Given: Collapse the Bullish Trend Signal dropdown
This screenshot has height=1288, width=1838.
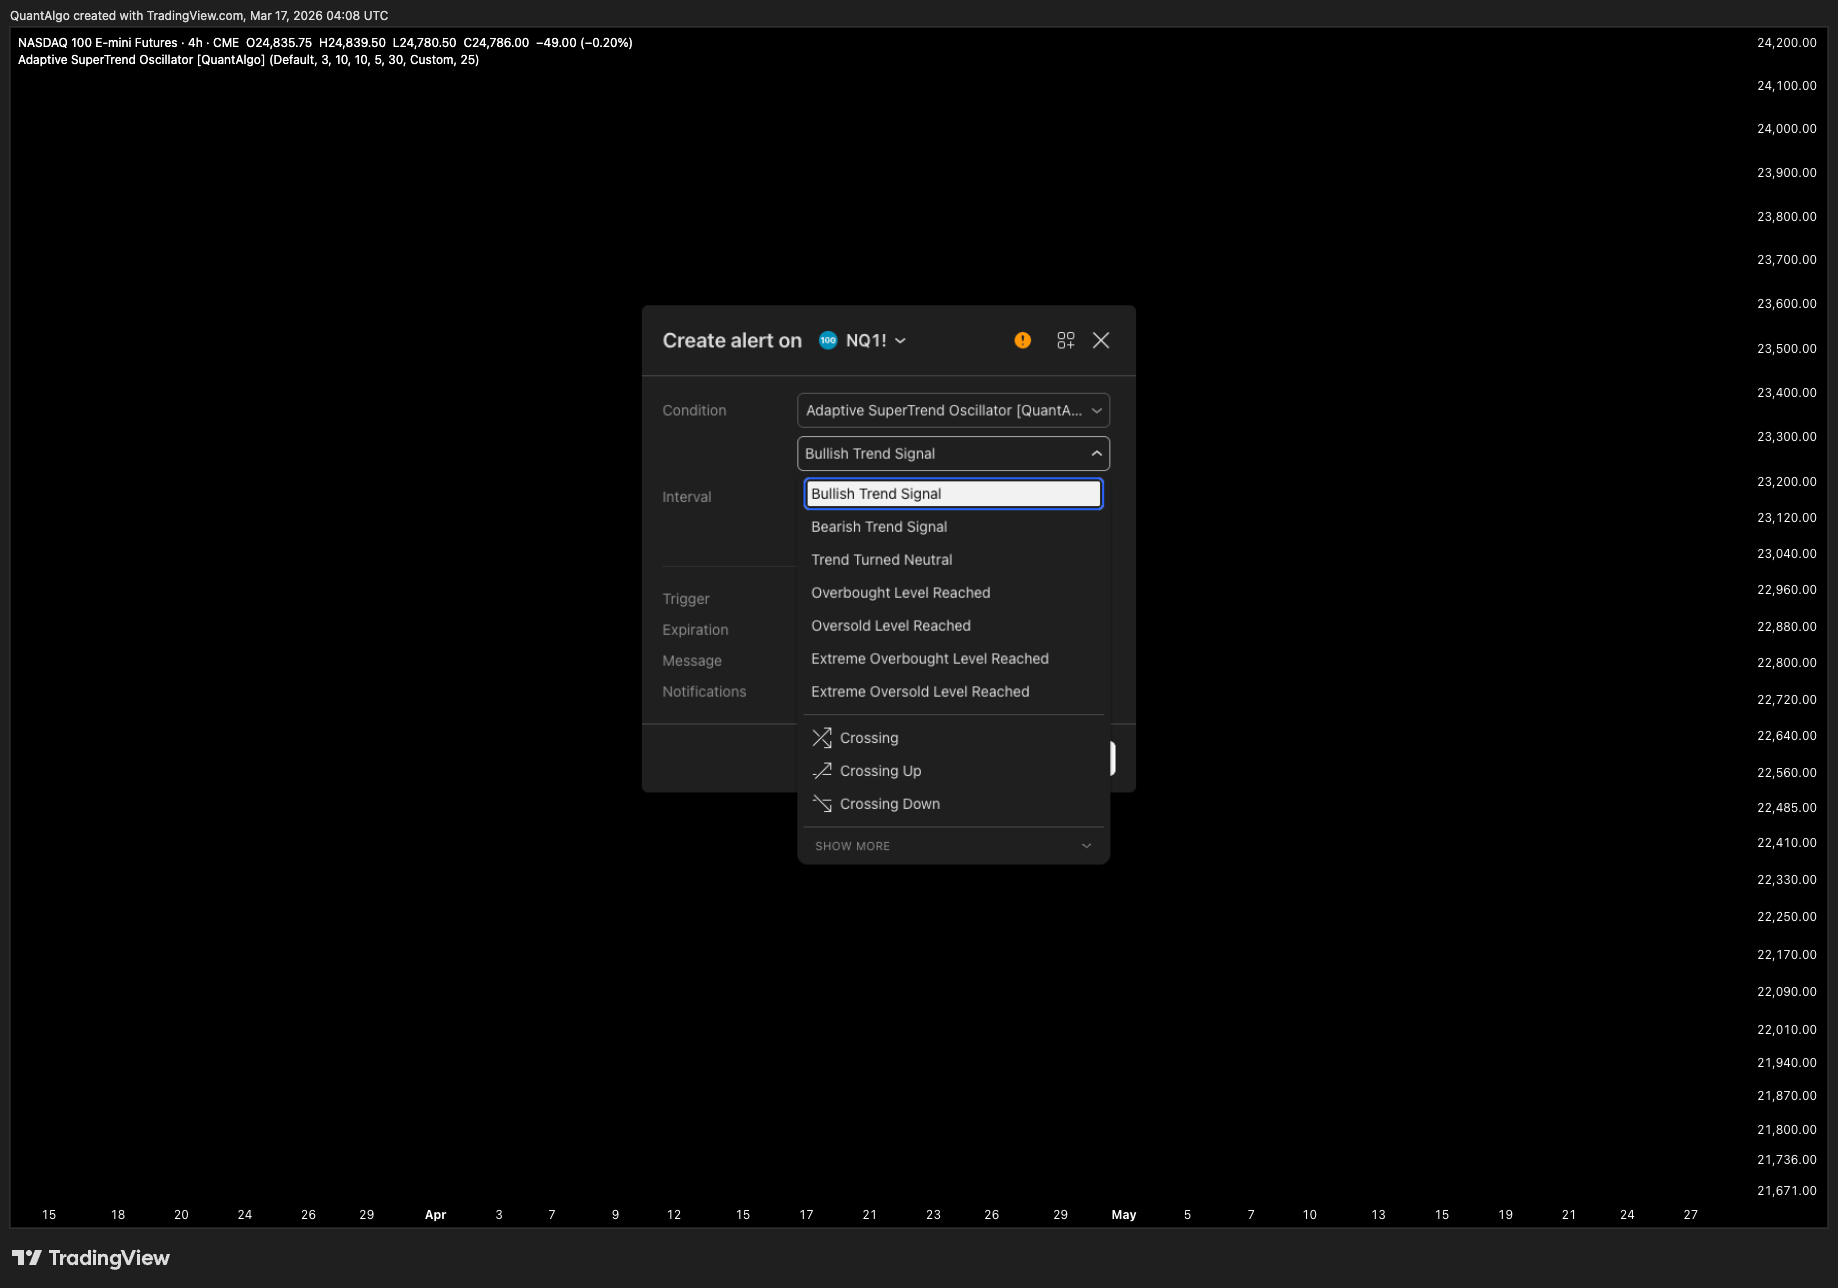Looking at the screenshot, I should click(x=953, y=453).
